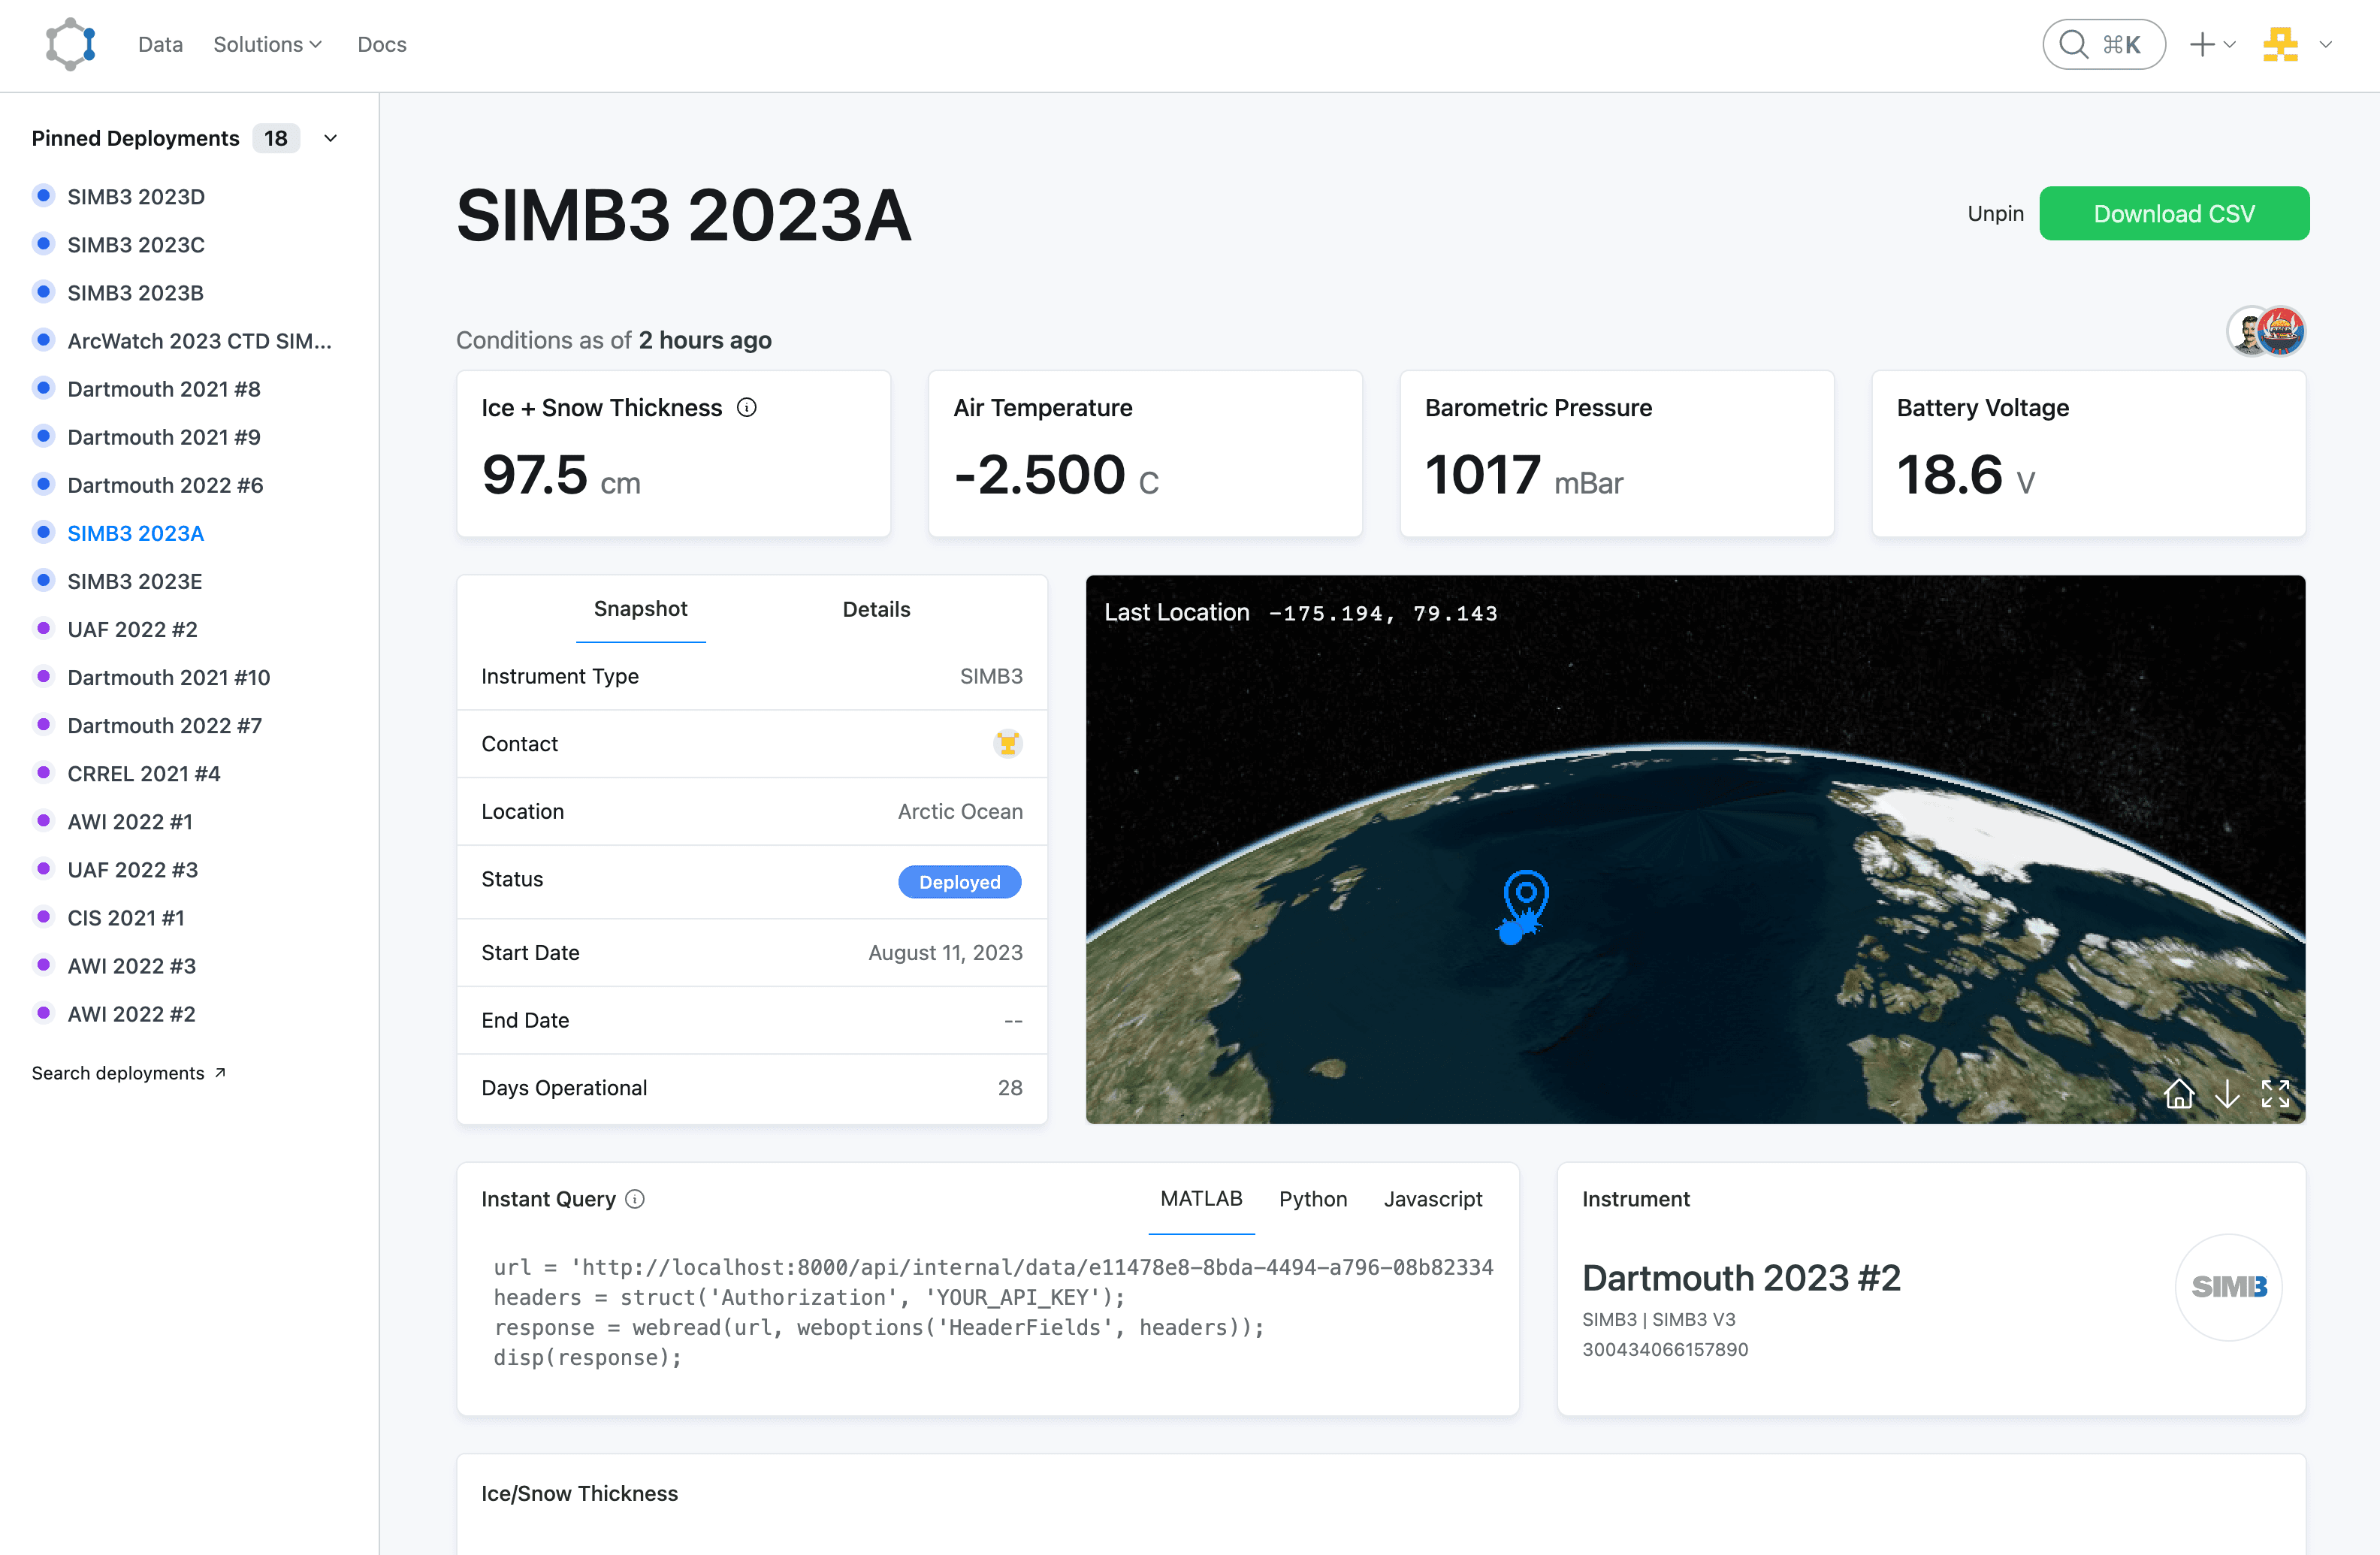Click the Download CSV button
Screen dimensions: 2380x1555
tap(2174, 213)
